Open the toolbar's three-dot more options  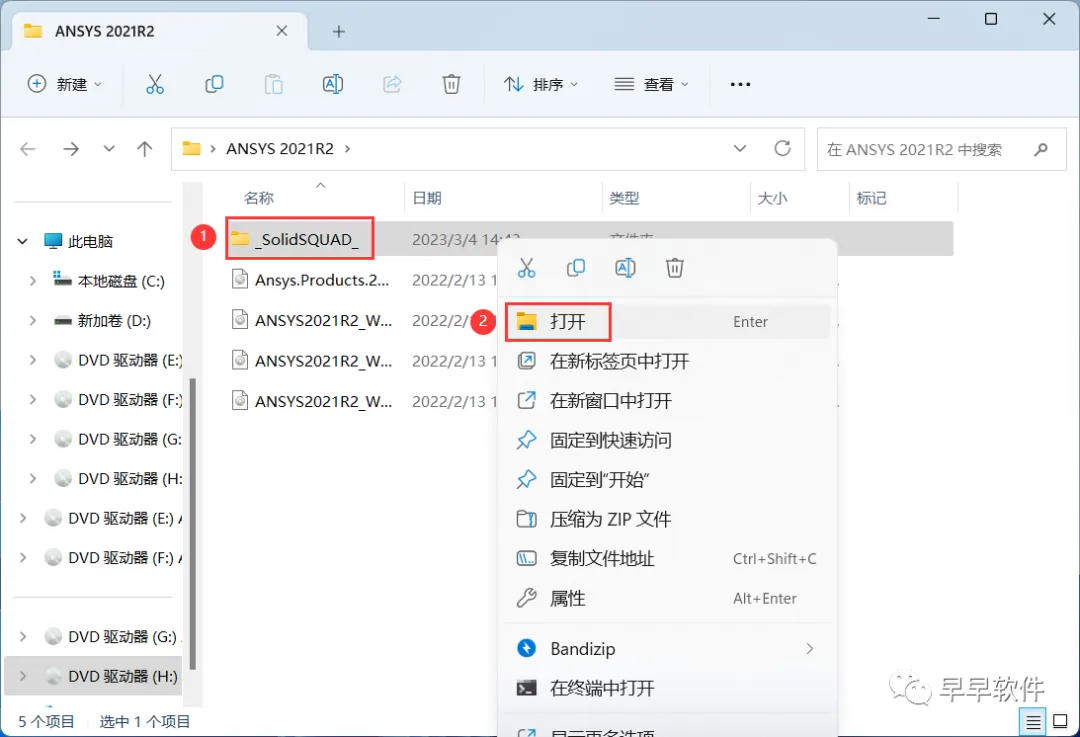click(740, 84)
